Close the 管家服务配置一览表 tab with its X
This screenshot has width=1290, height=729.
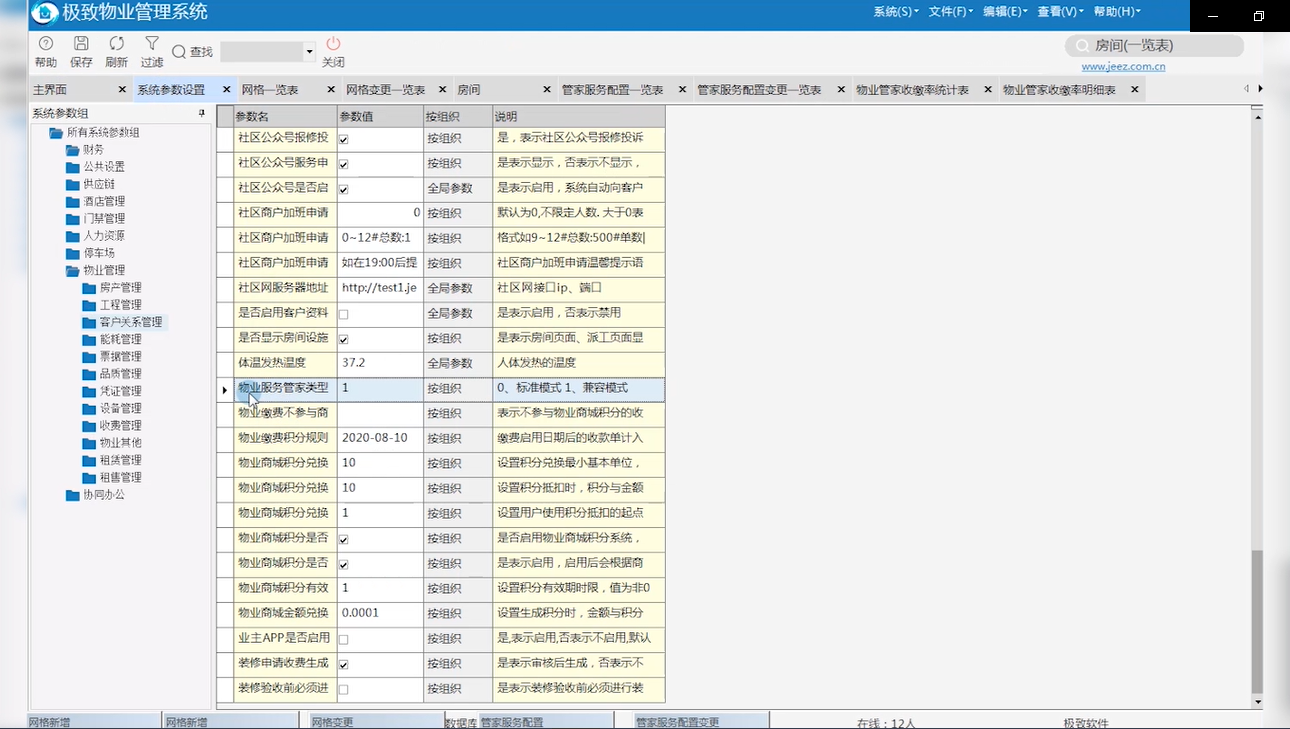point(682,90)
